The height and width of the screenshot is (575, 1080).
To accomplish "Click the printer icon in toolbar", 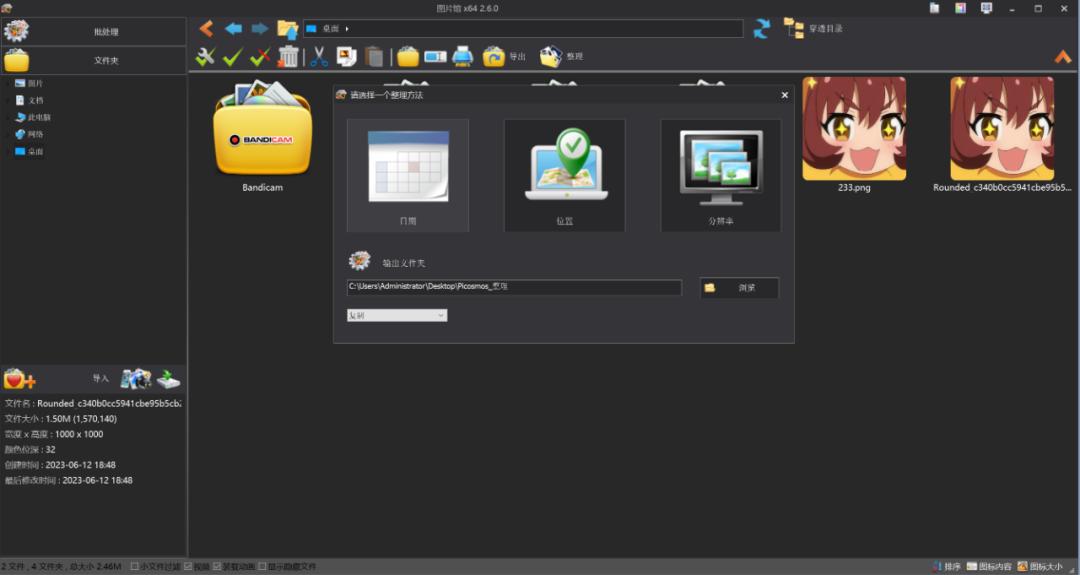I will [462, 57].
